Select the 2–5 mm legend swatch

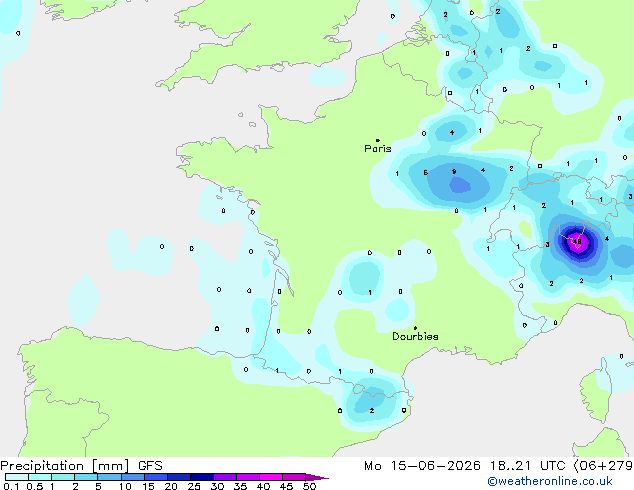tap(86, 477)
